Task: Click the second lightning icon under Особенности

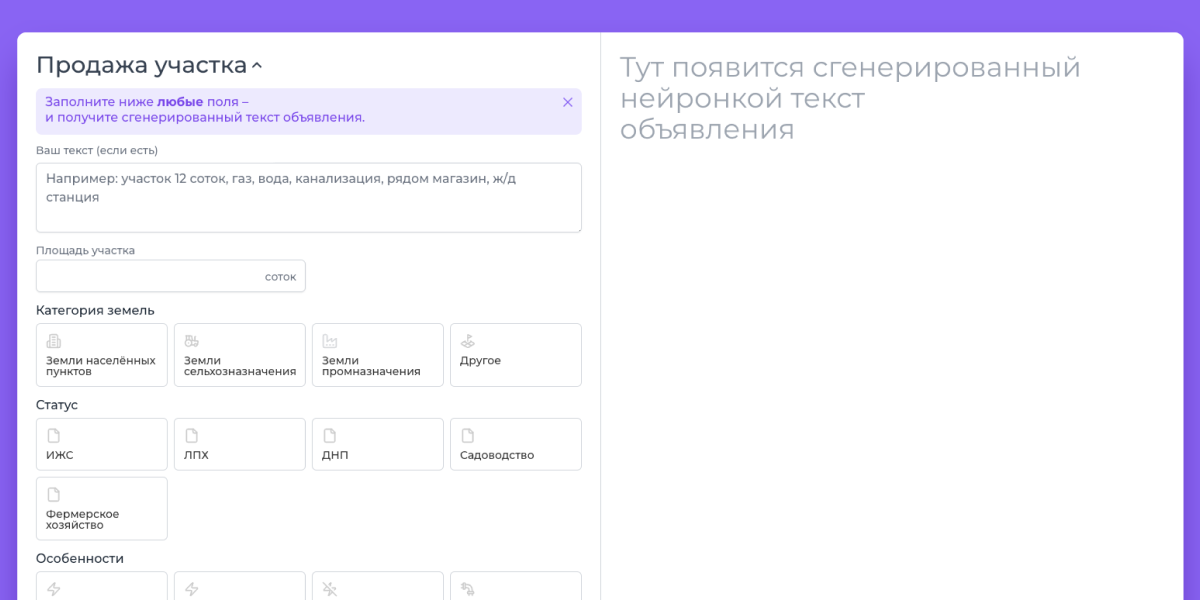Action: tap(192, 589)
